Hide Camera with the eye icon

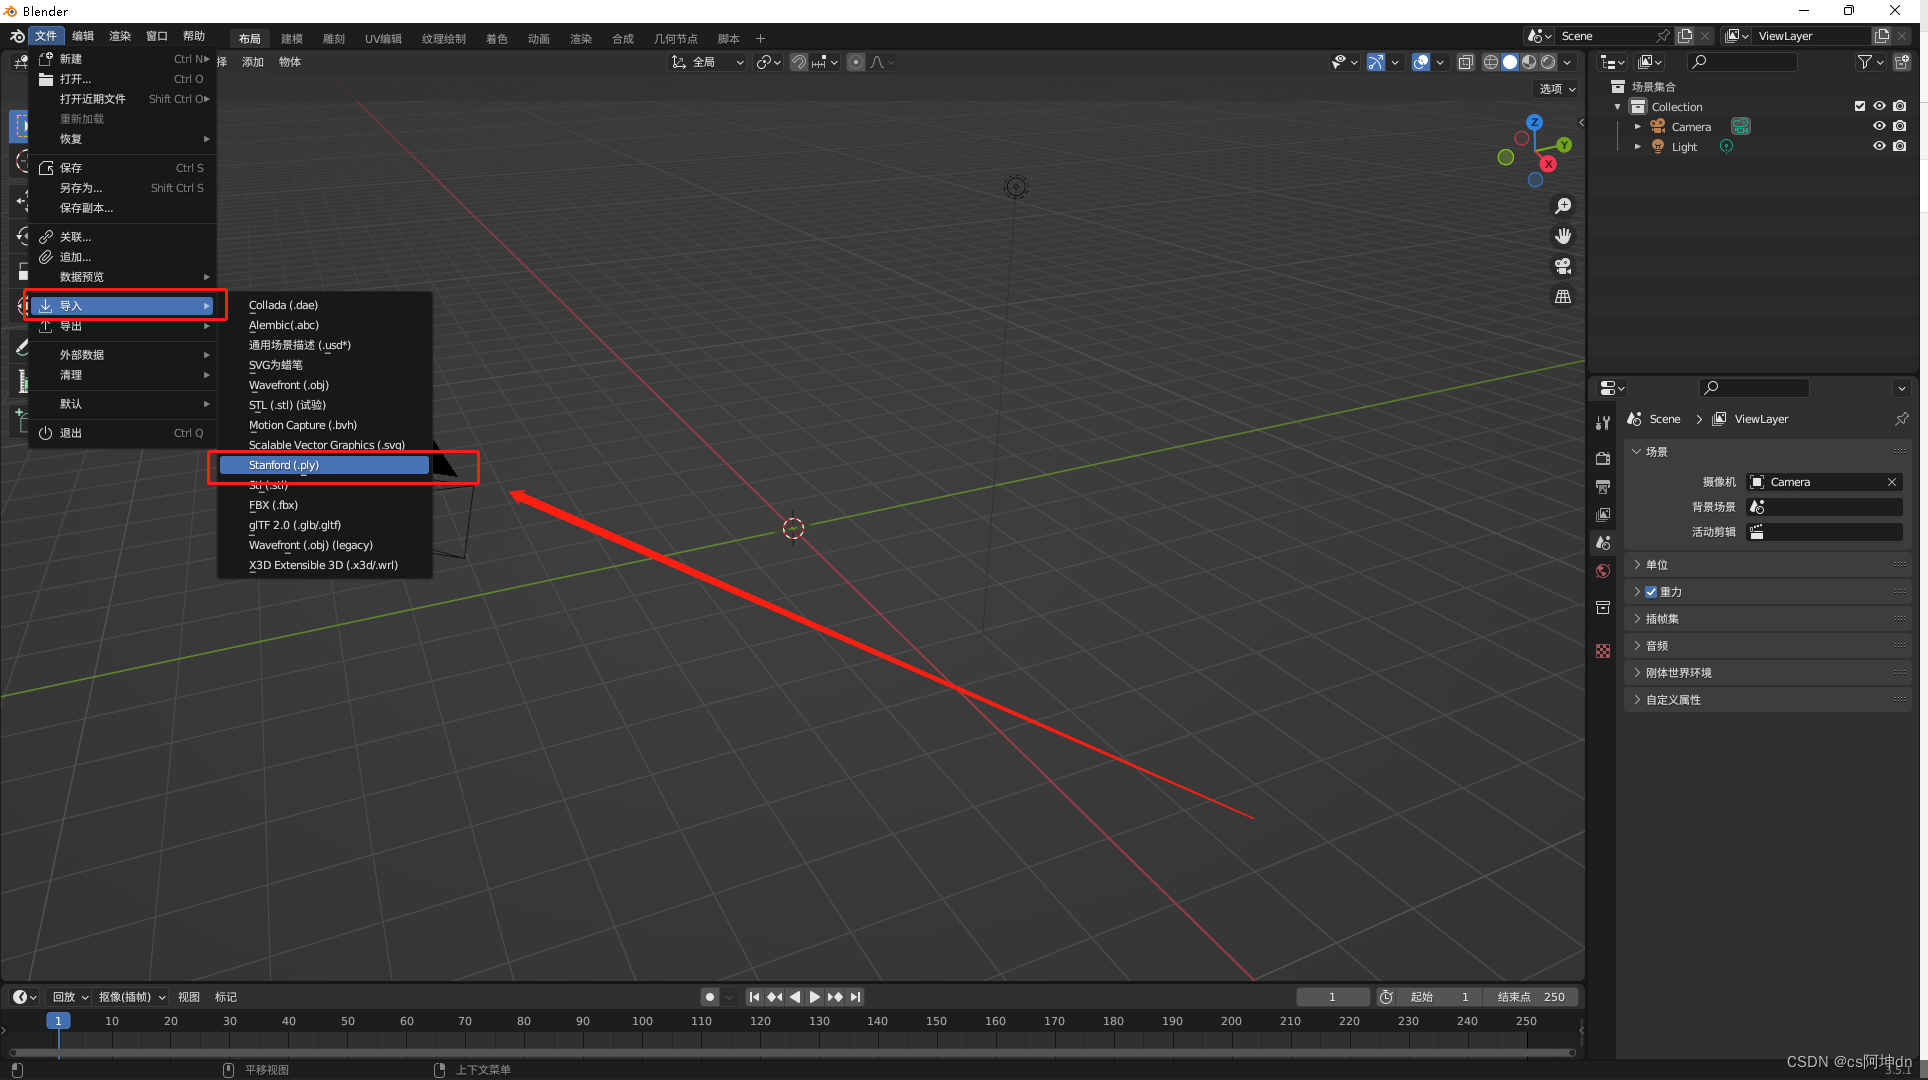click(1879, 126)
